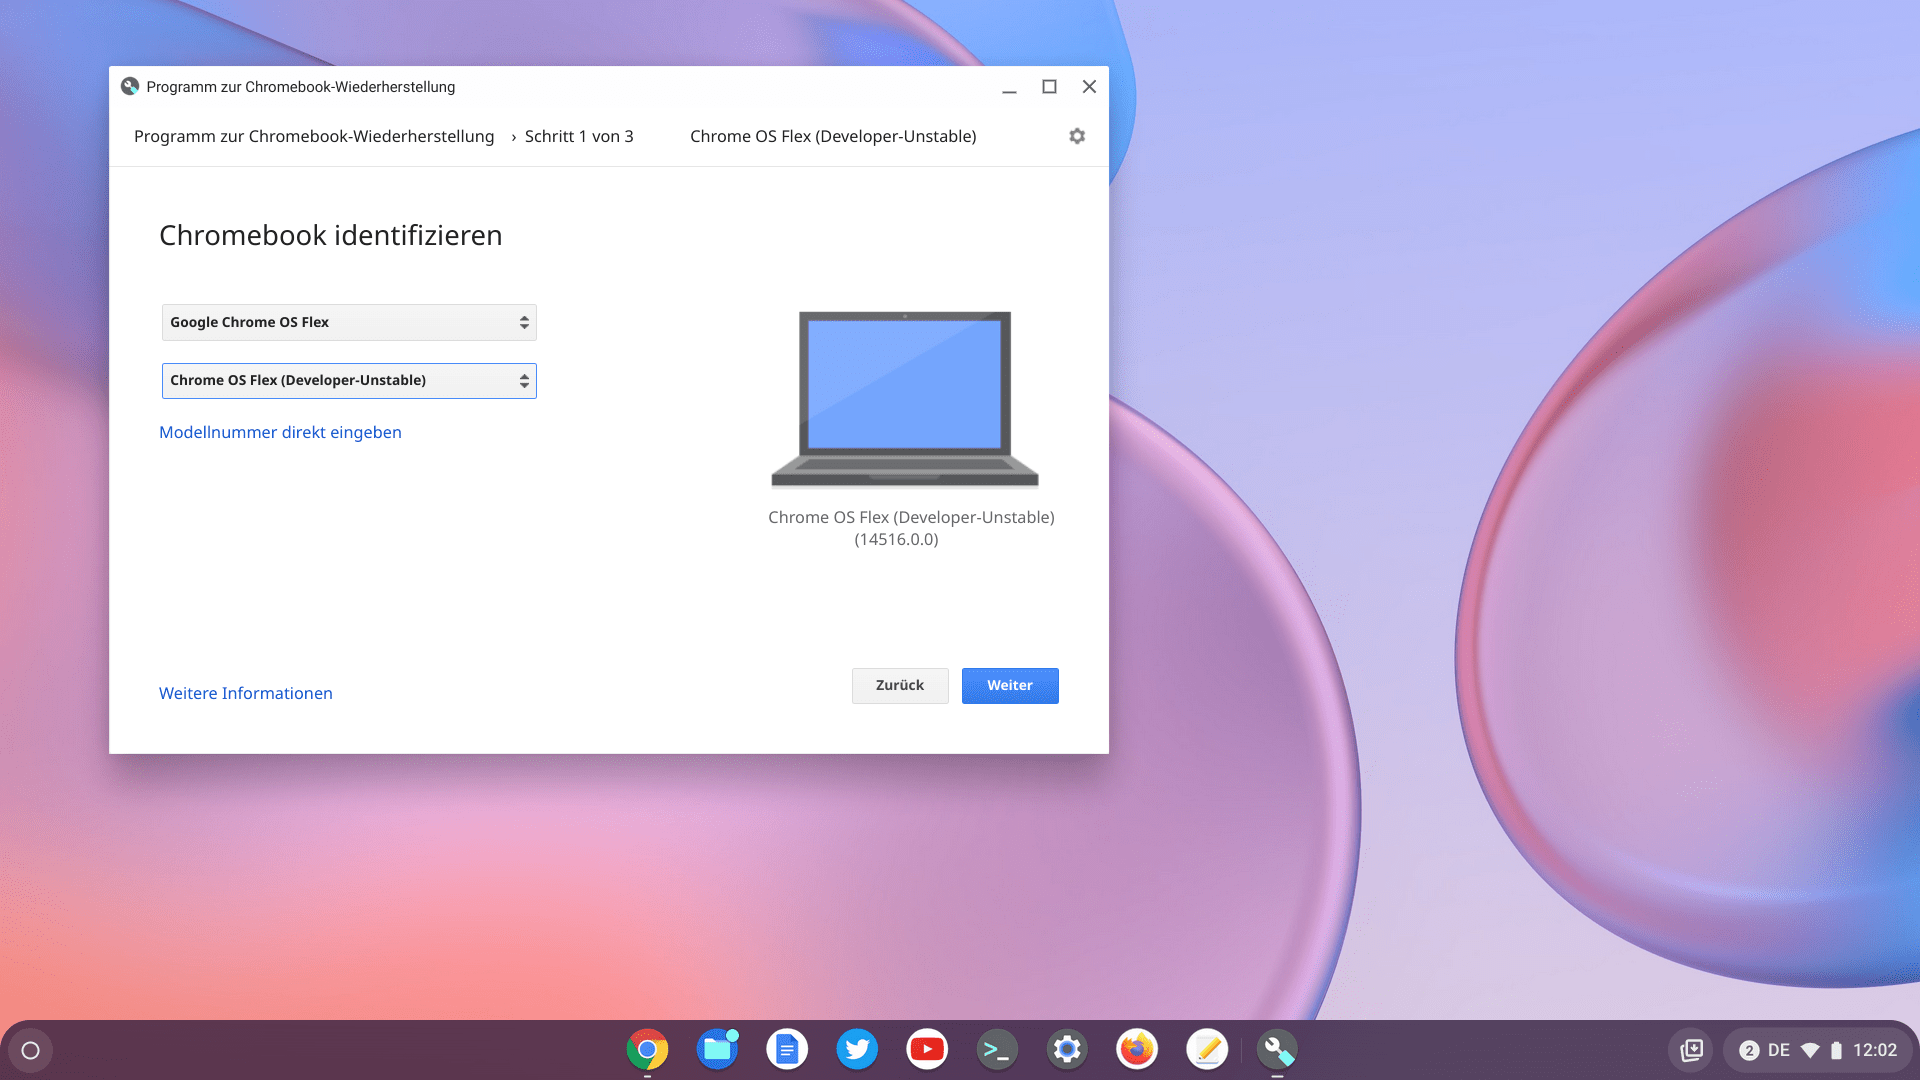Viewport: 1920px width, 1080px height.
Task: Click the Schritt 1 von 3 breadcrumb text
Action: pyautogui.click(x=579, y=136)
